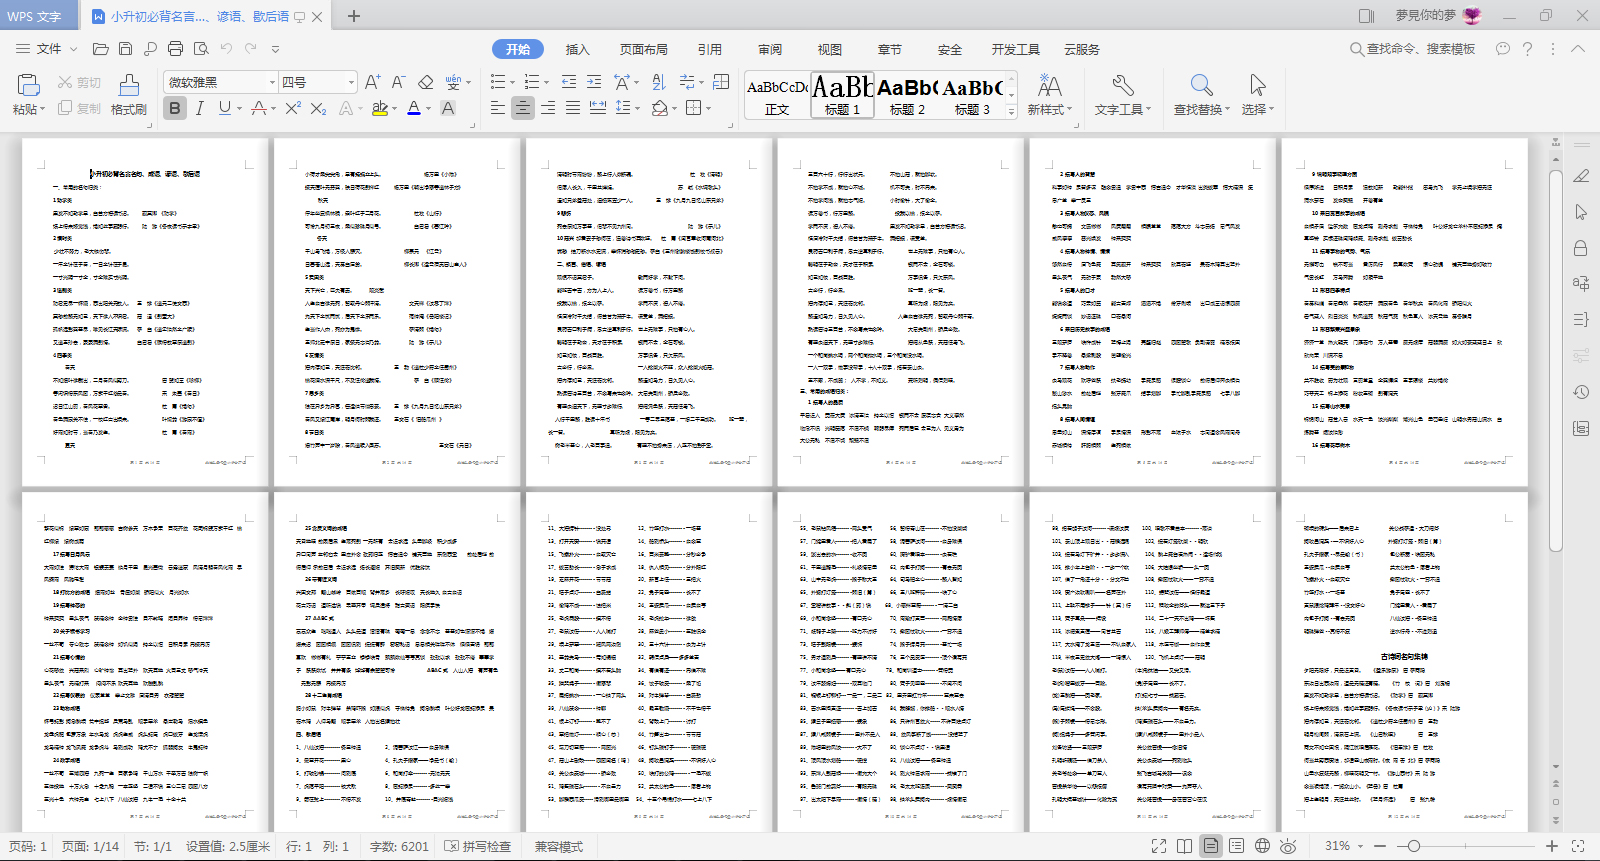Click the decrease indent icon

click(x=569, y=82)
